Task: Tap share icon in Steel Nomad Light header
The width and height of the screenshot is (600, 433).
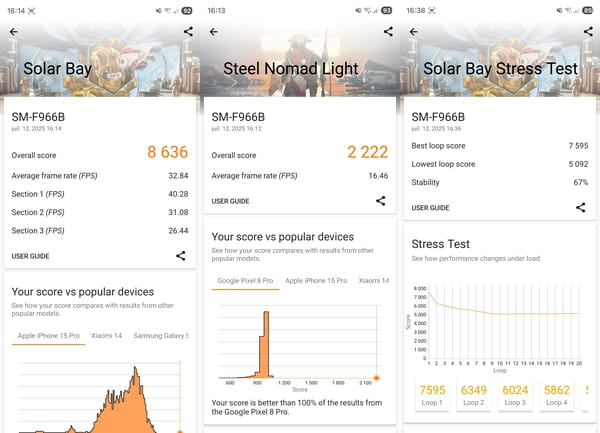Action: point(388,32)
